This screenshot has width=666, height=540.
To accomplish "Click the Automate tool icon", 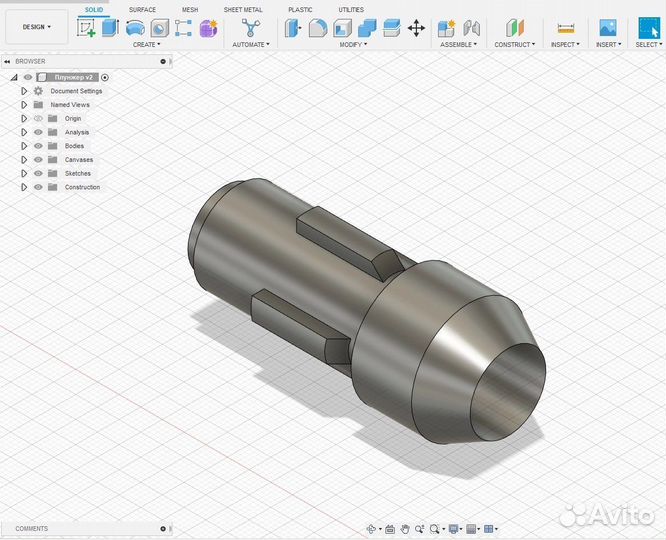I will (249, 28).
